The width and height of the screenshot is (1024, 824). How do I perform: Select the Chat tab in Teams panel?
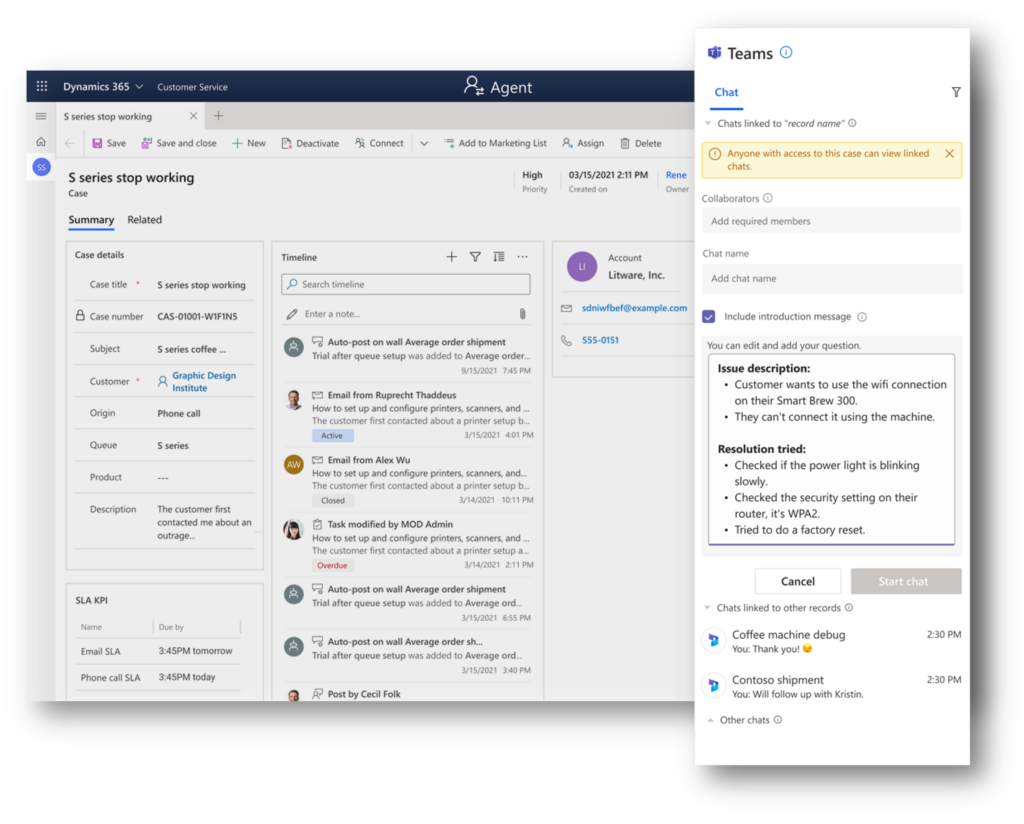726,92
